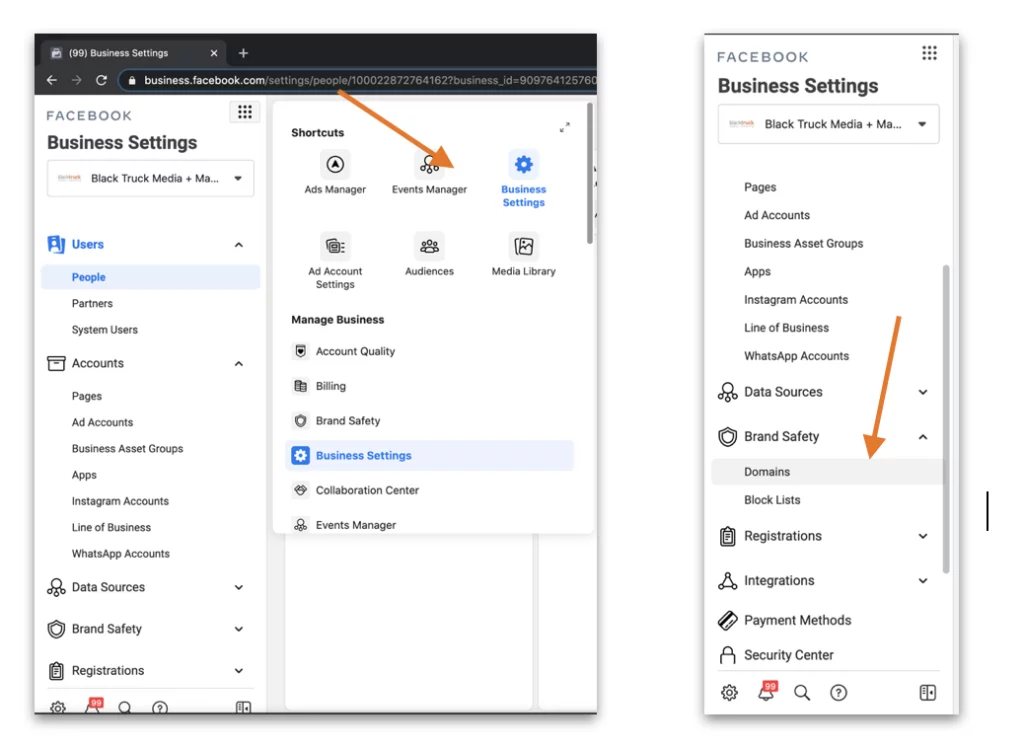Screen dimensions: 1024x748
Task: Select Partners under Users
Action: pos(92,304)
